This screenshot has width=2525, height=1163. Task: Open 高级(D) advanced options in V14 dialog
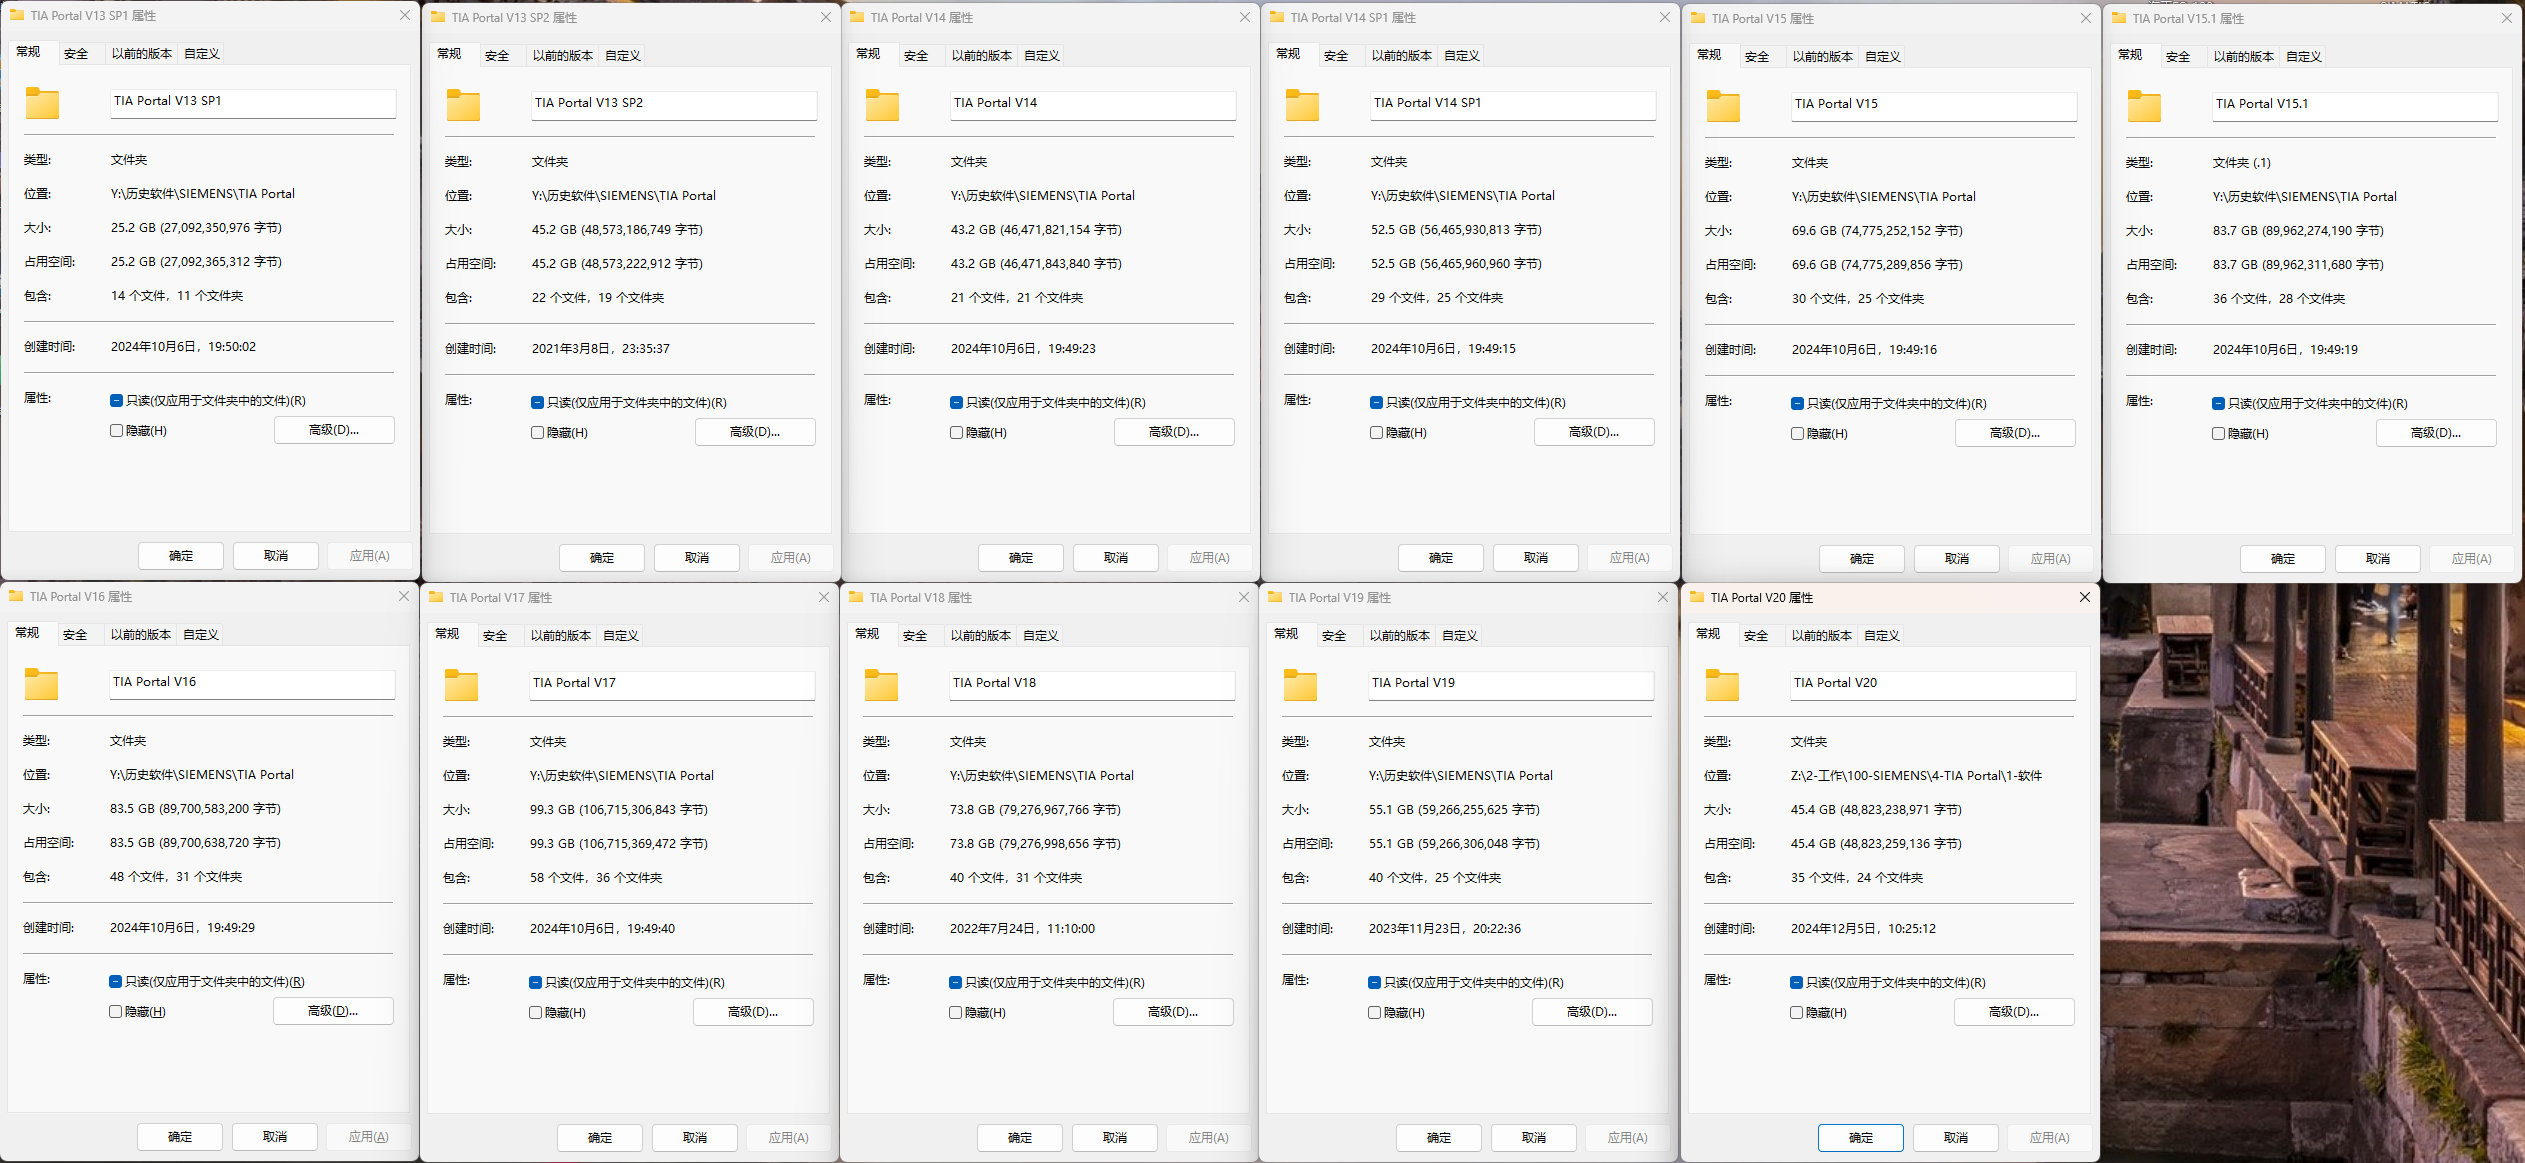coord(1174,432)
